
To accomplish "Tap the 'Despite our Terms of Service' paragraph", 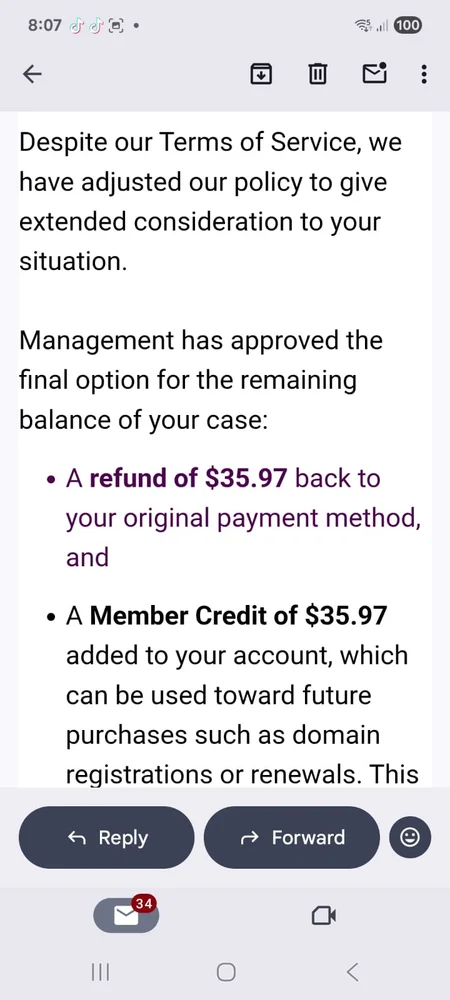I will 210,202.
